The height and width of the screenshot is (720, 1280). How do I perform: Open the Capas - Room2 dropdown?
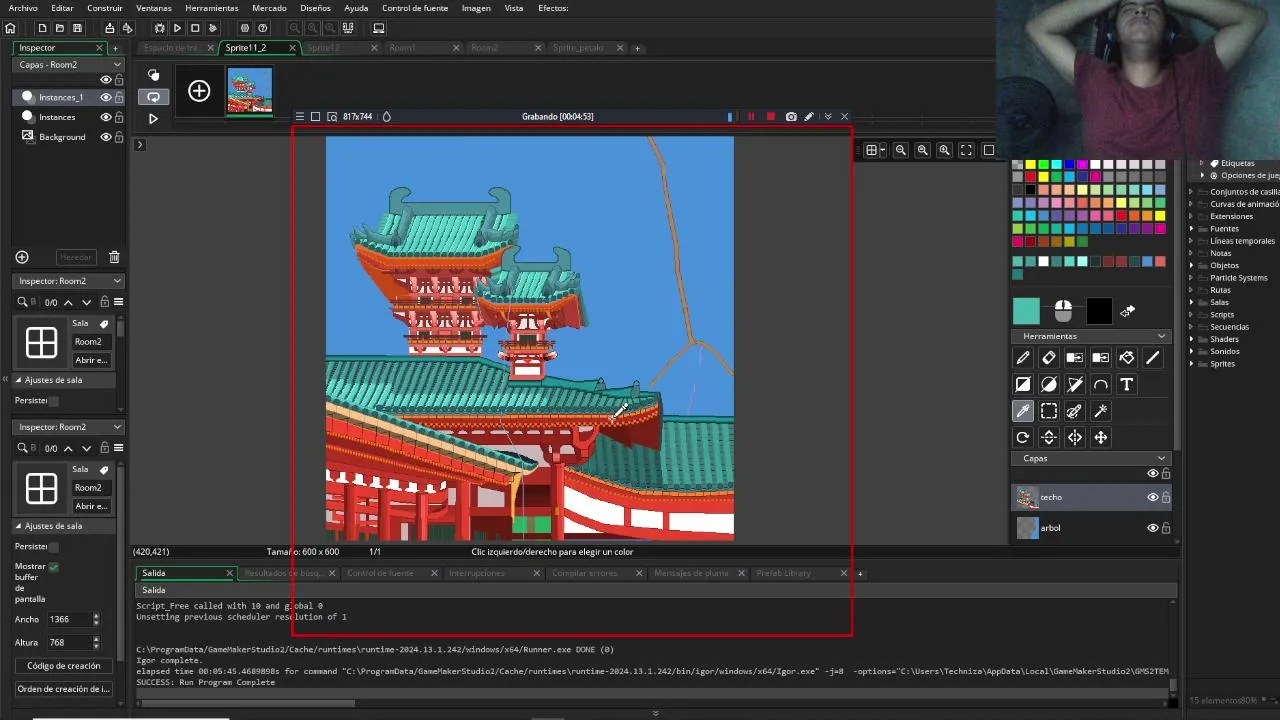tap(68, 64)
